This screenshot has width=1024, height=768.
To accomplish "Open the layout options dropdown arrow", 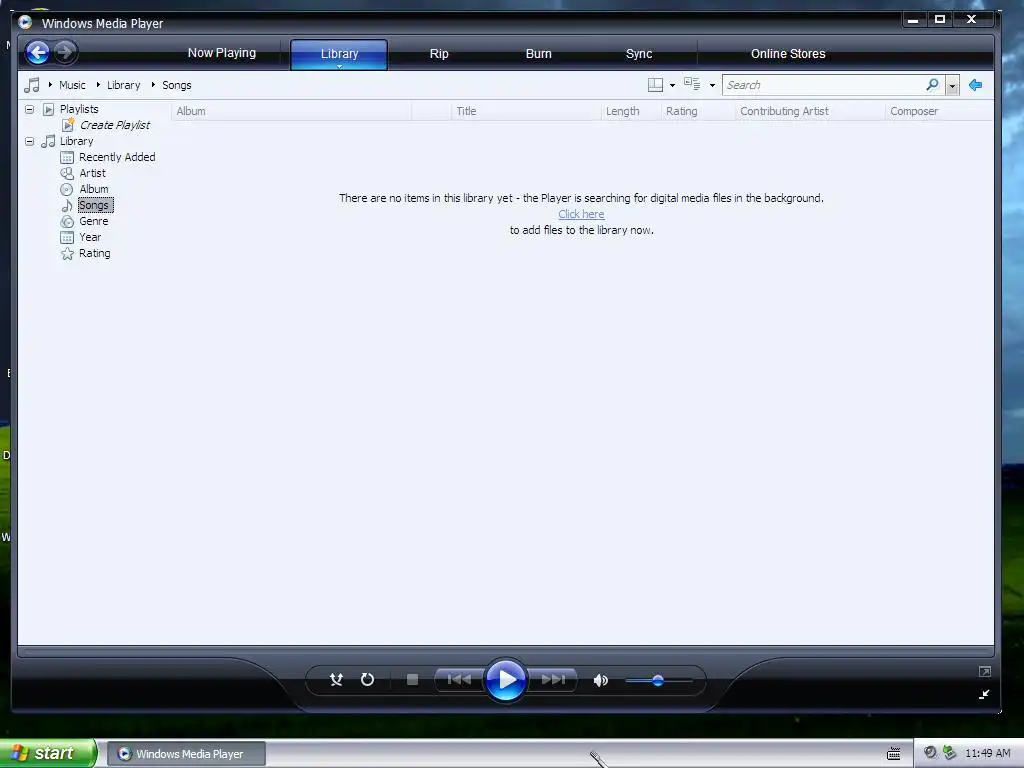I will (x=673, y=86).
